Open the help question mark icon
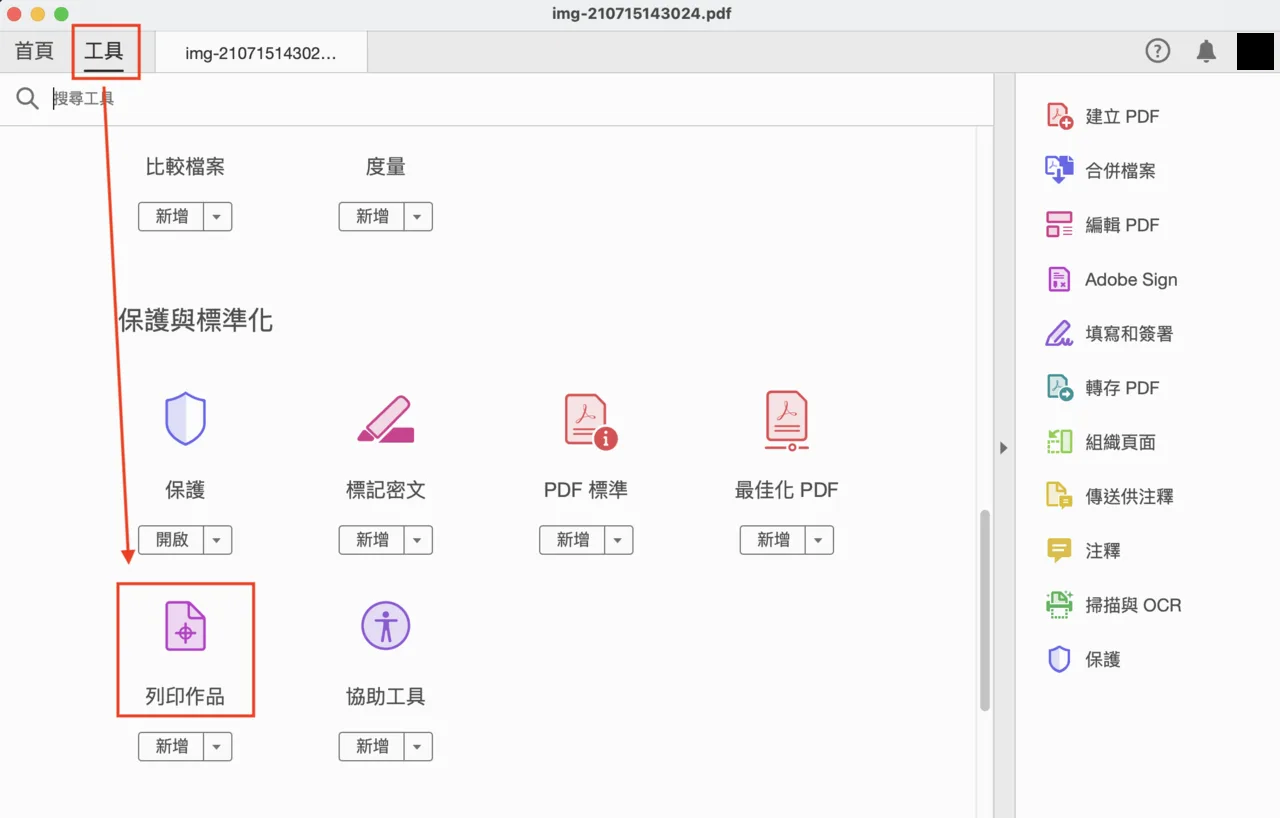The image size is (1280, 818). (1157, 51)
